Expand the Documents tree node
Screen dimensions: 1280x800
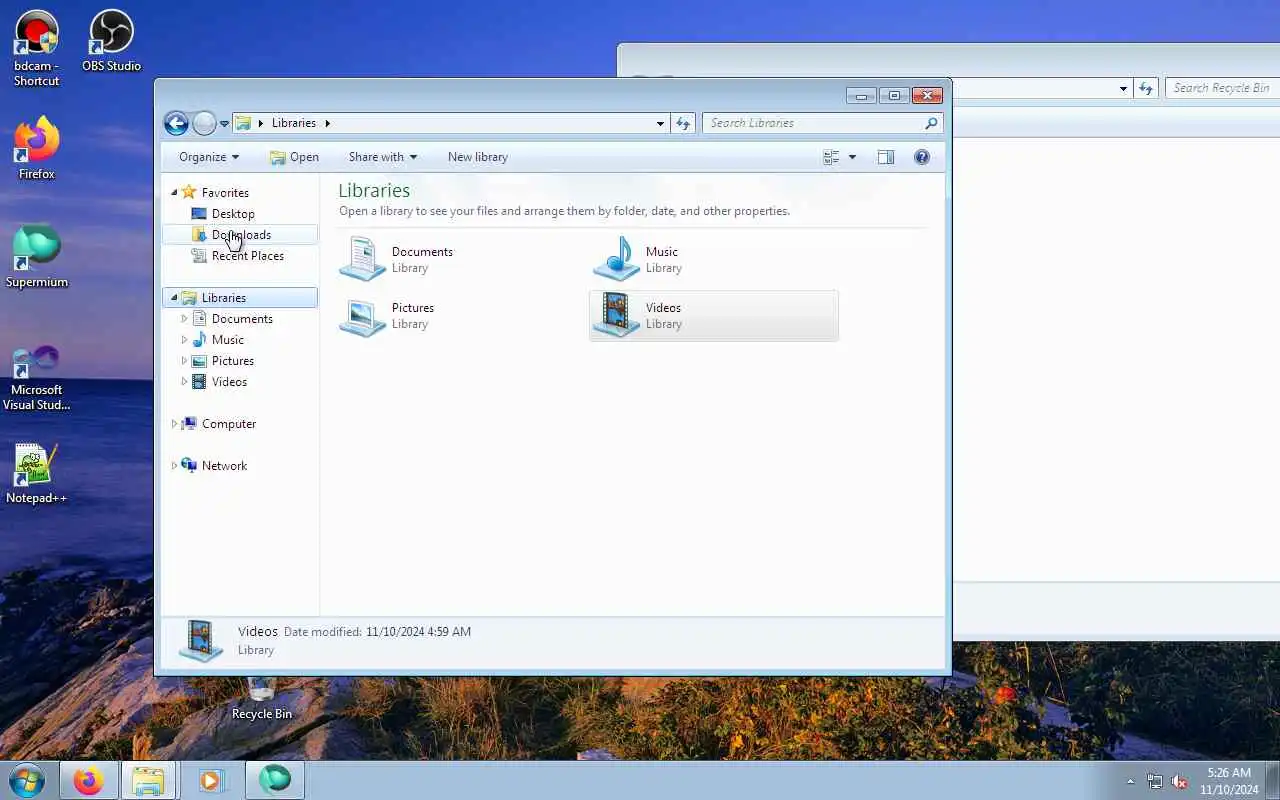(x=184, y=319)
